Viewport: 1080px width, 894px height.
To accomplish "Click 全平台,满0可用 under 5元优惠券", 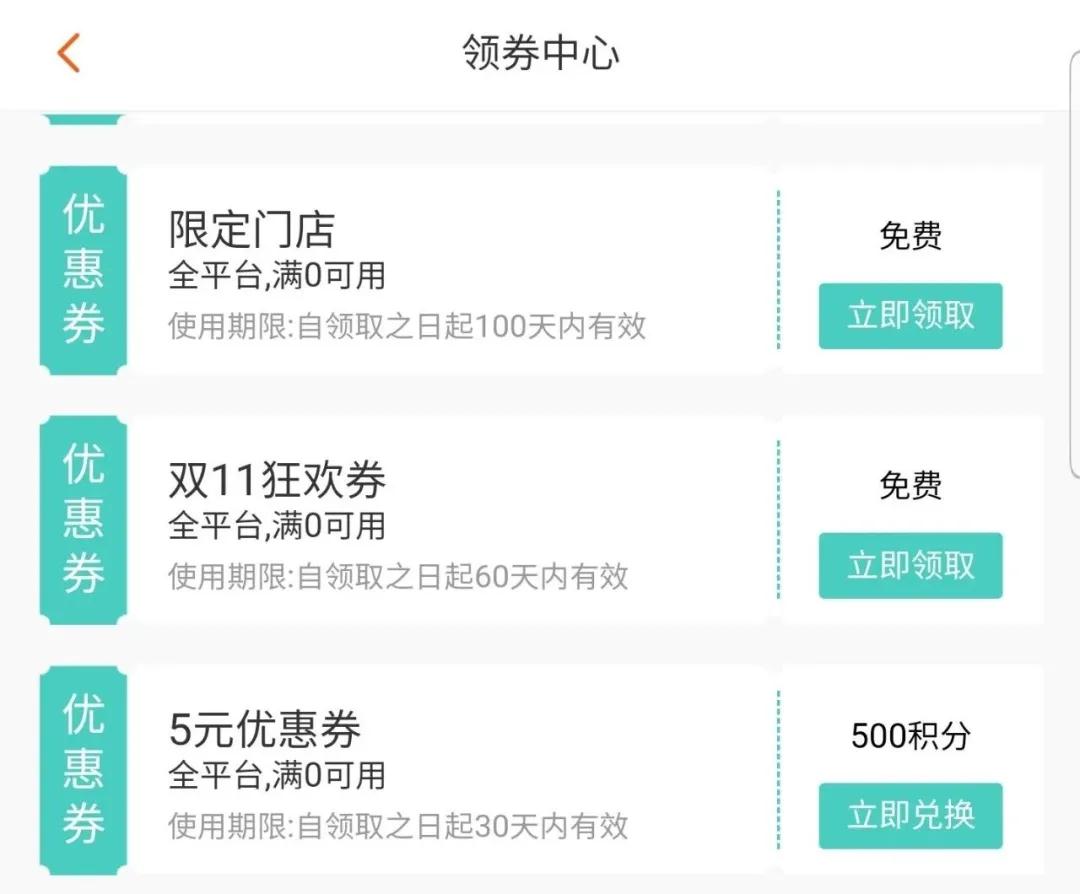I will [x=277, y=776].
